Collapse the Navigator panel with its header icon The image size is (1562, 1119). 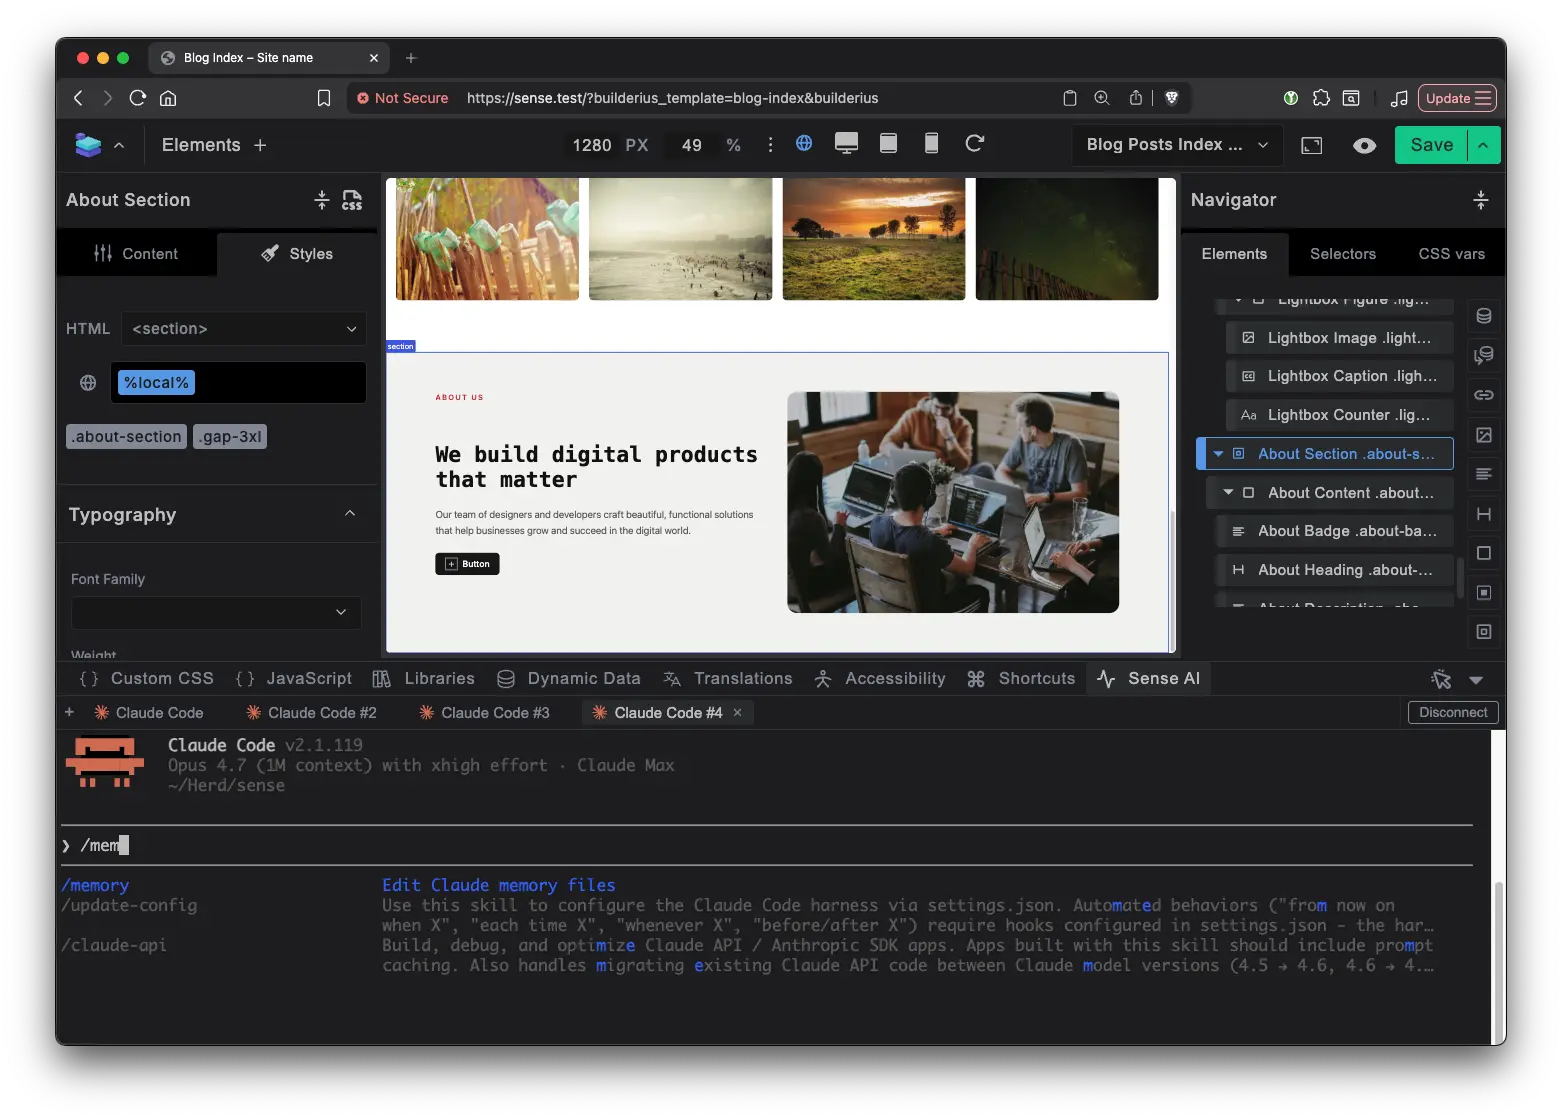(1481, 200)
